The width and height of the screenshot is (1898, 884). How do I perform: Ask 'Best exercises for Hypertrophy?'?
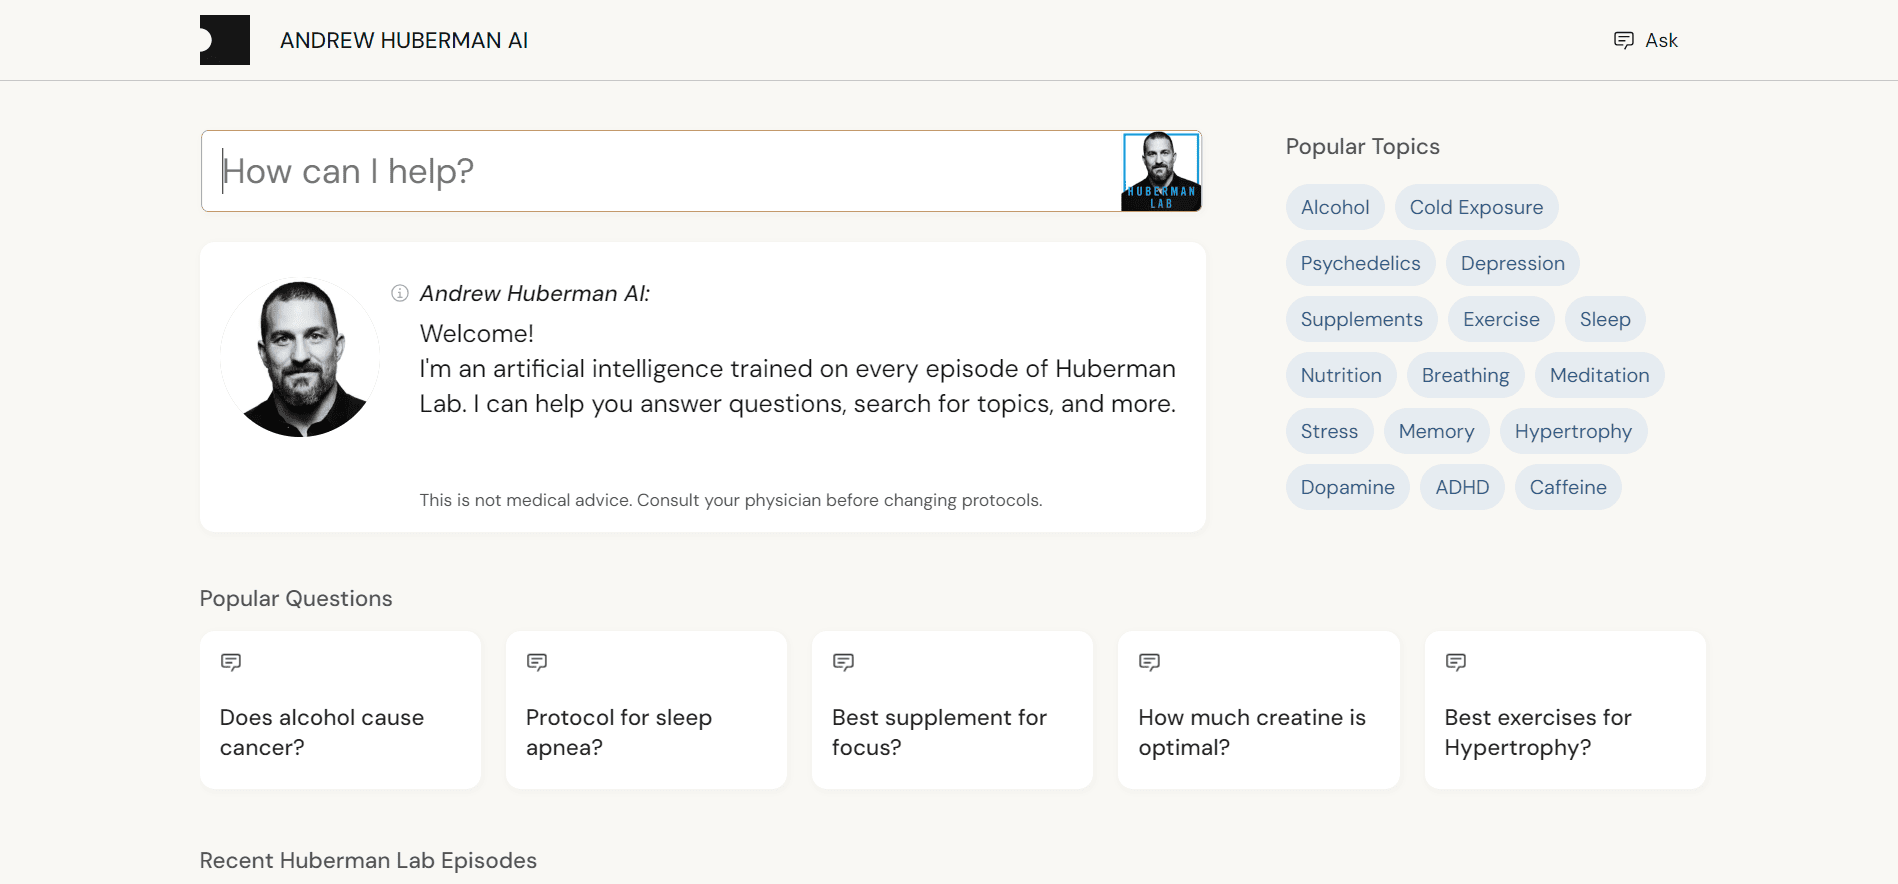click(x=1565, y=710)
